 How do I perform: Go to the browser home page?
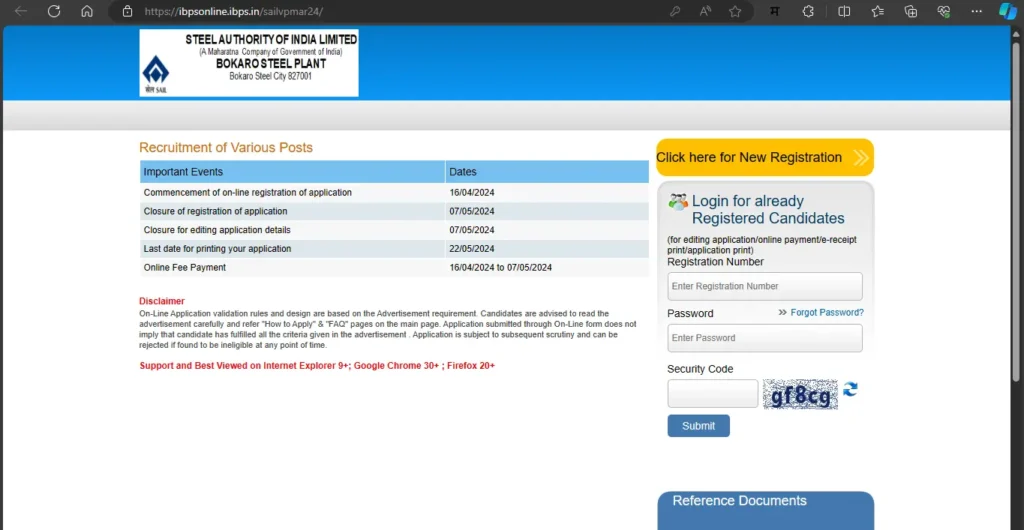87,12
